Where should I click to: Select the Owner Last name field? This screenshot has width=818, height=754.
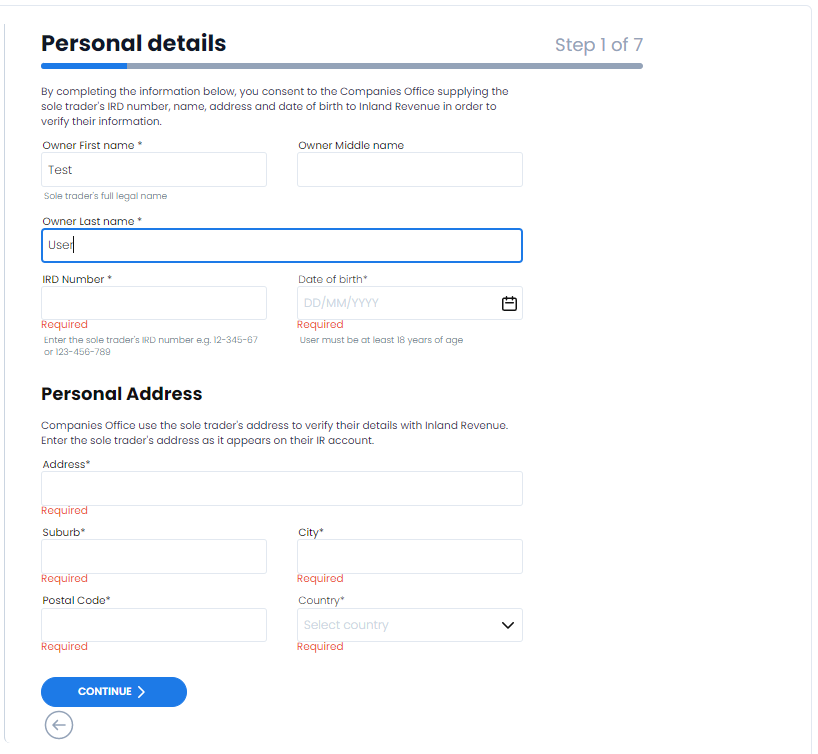(282, 245)
